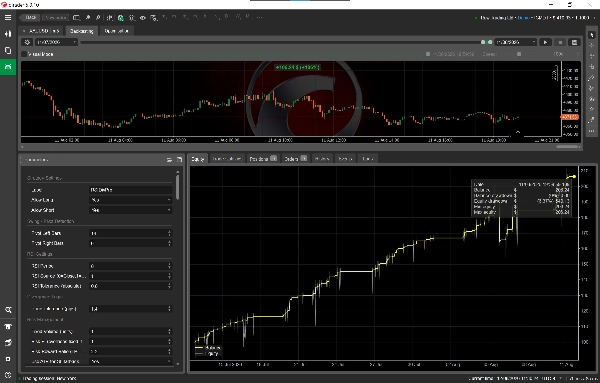
Task: Open the highlighted green Algo sidebar section
Action: click(x=8, y=67)
